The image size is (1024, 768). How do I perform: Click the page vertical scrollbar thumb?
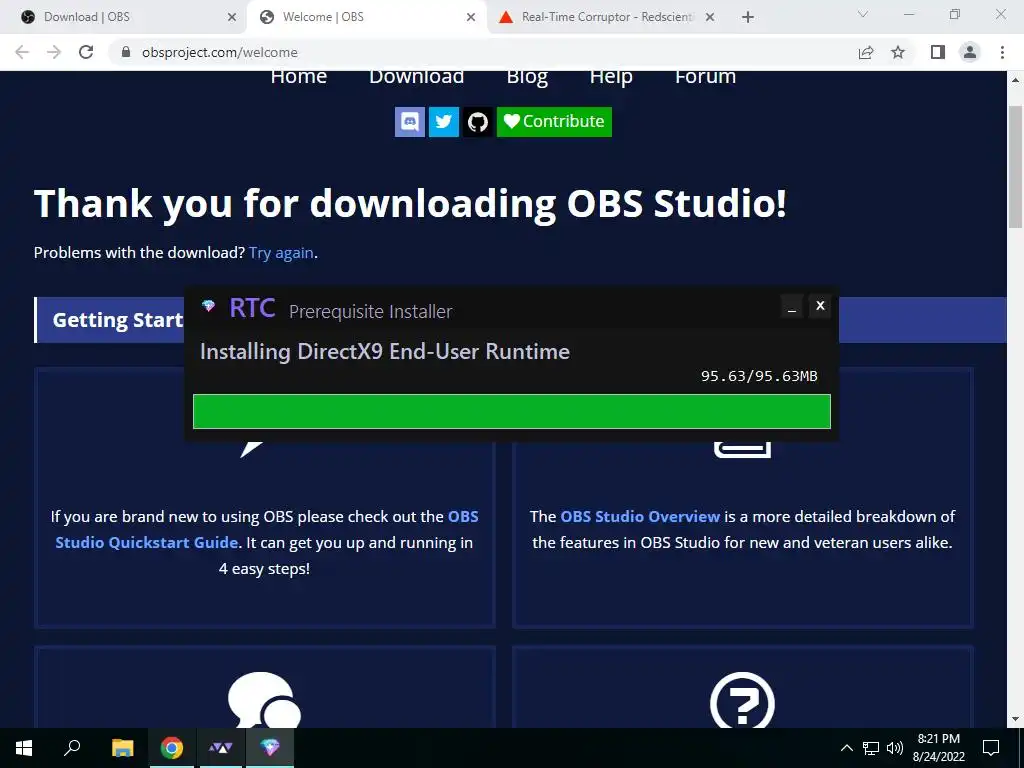click(x=1016, y=167)
